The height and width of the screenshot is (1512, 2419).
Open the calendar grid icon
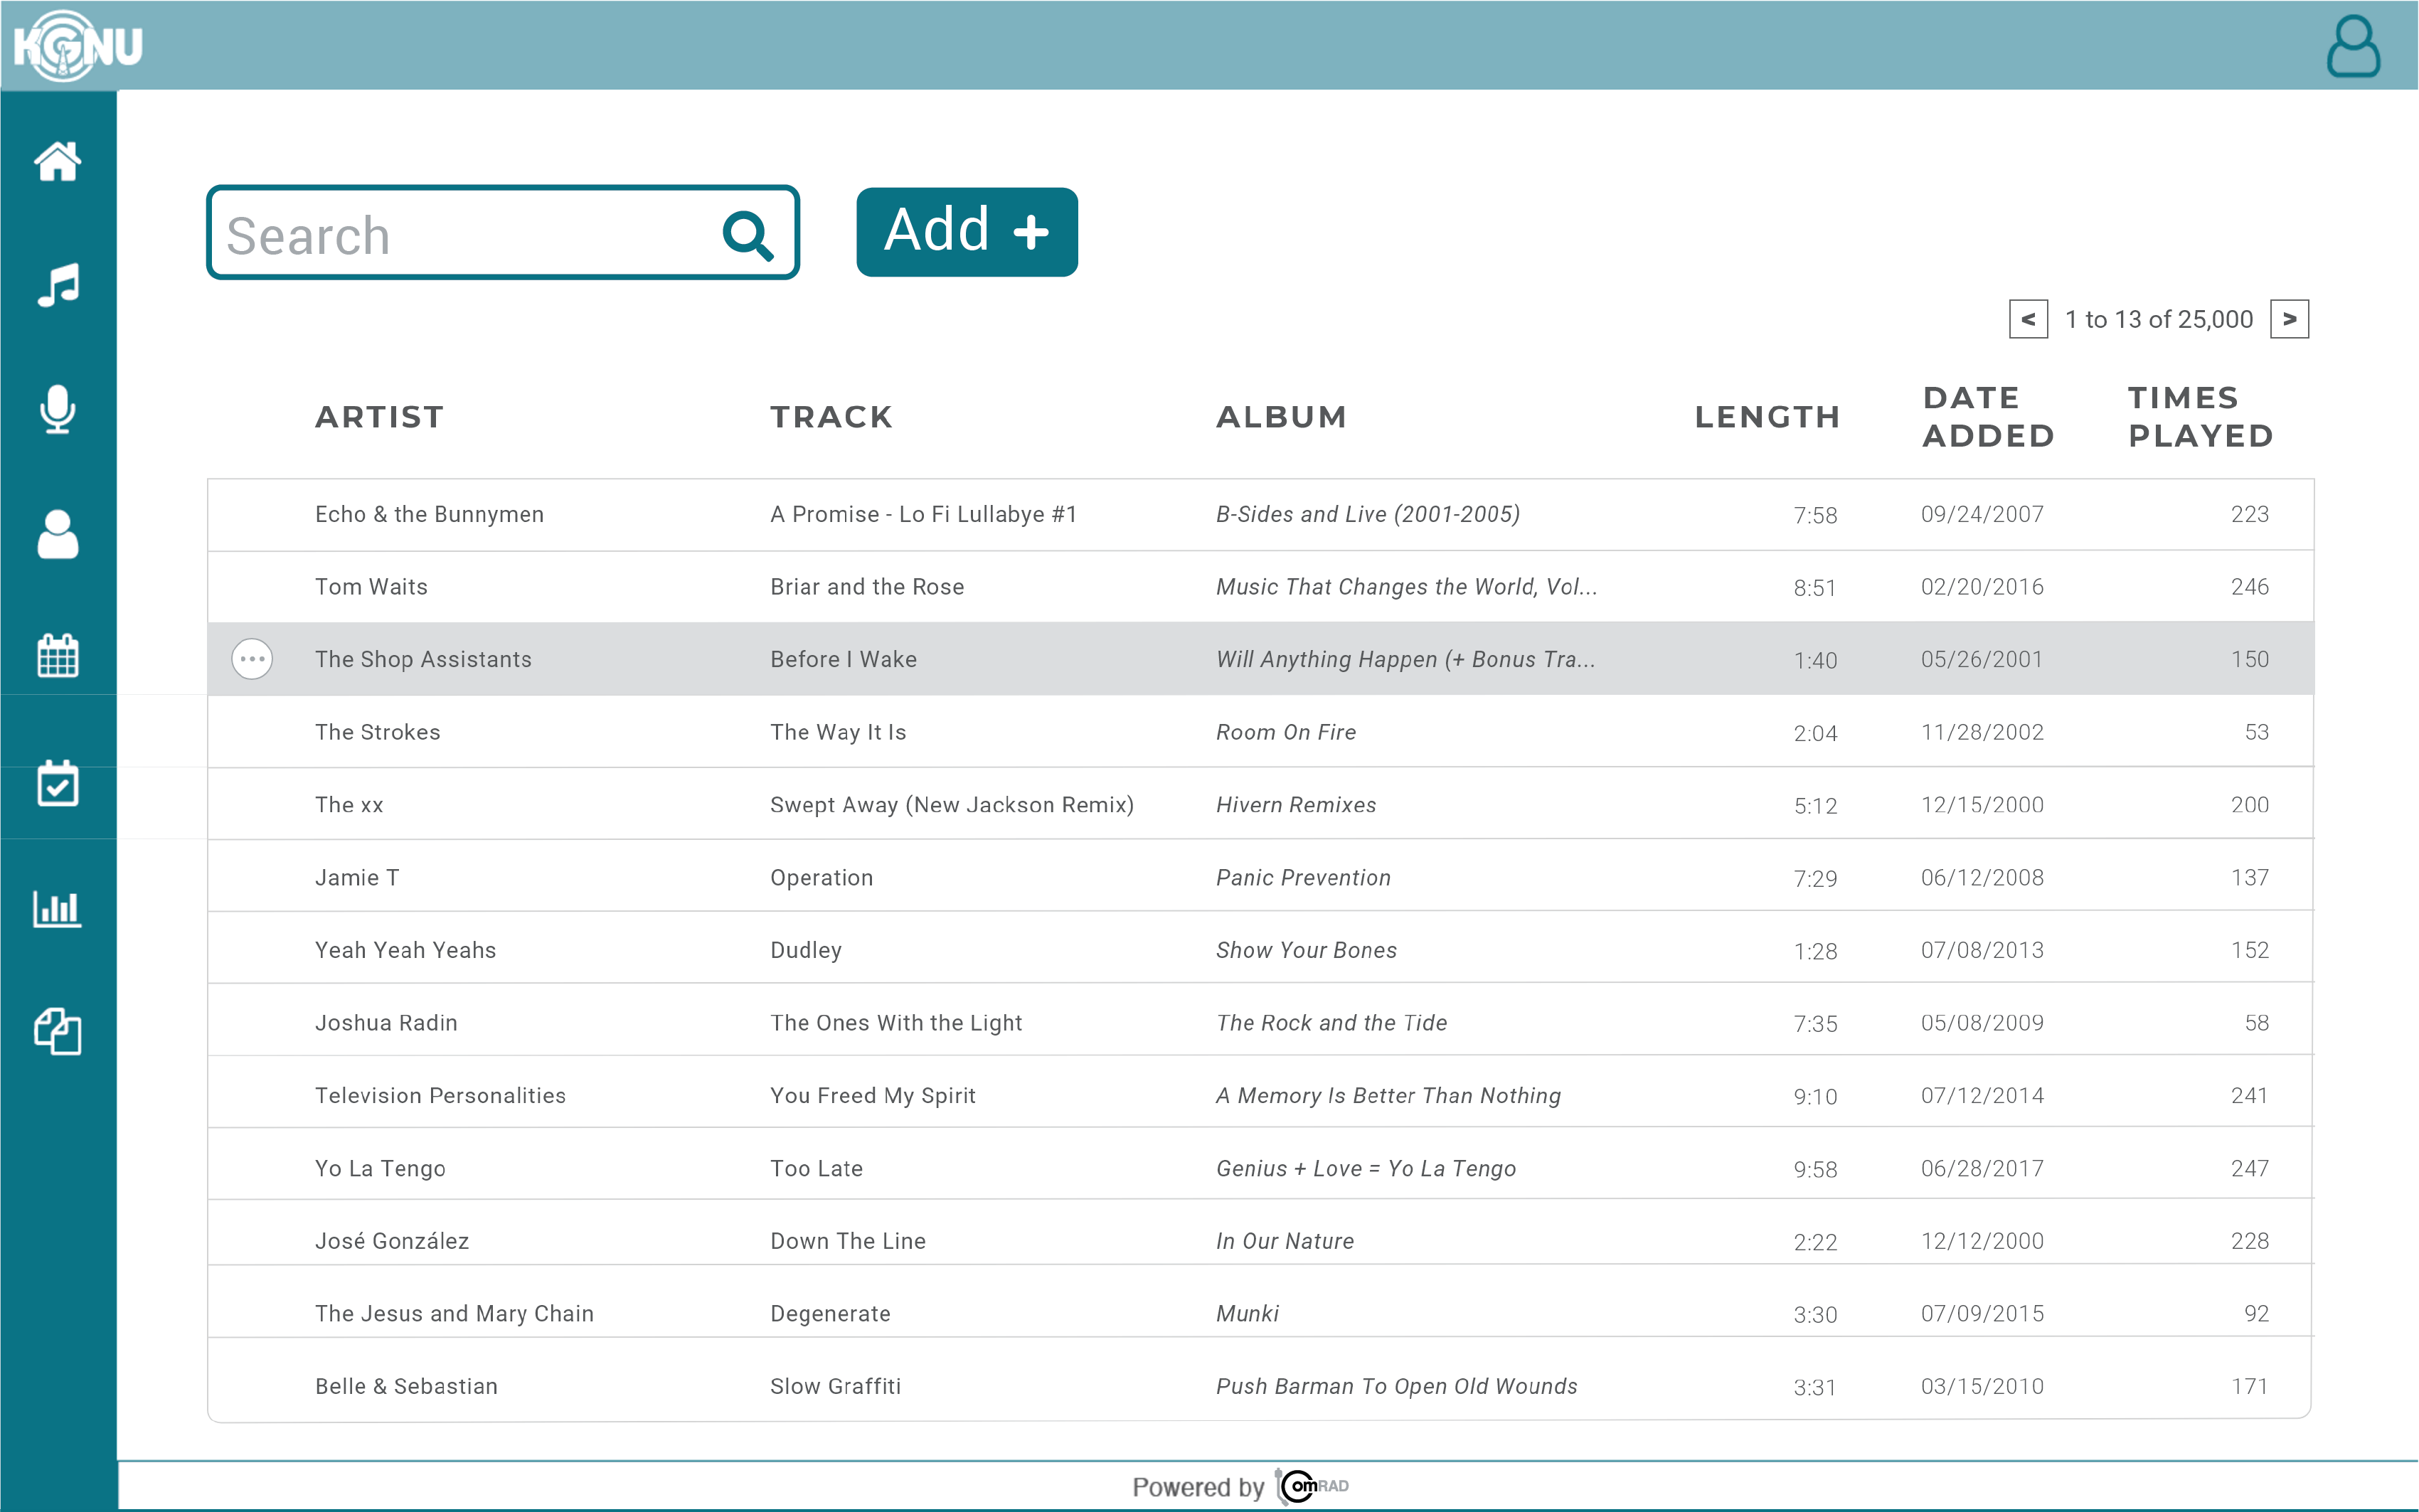point(58,656)
